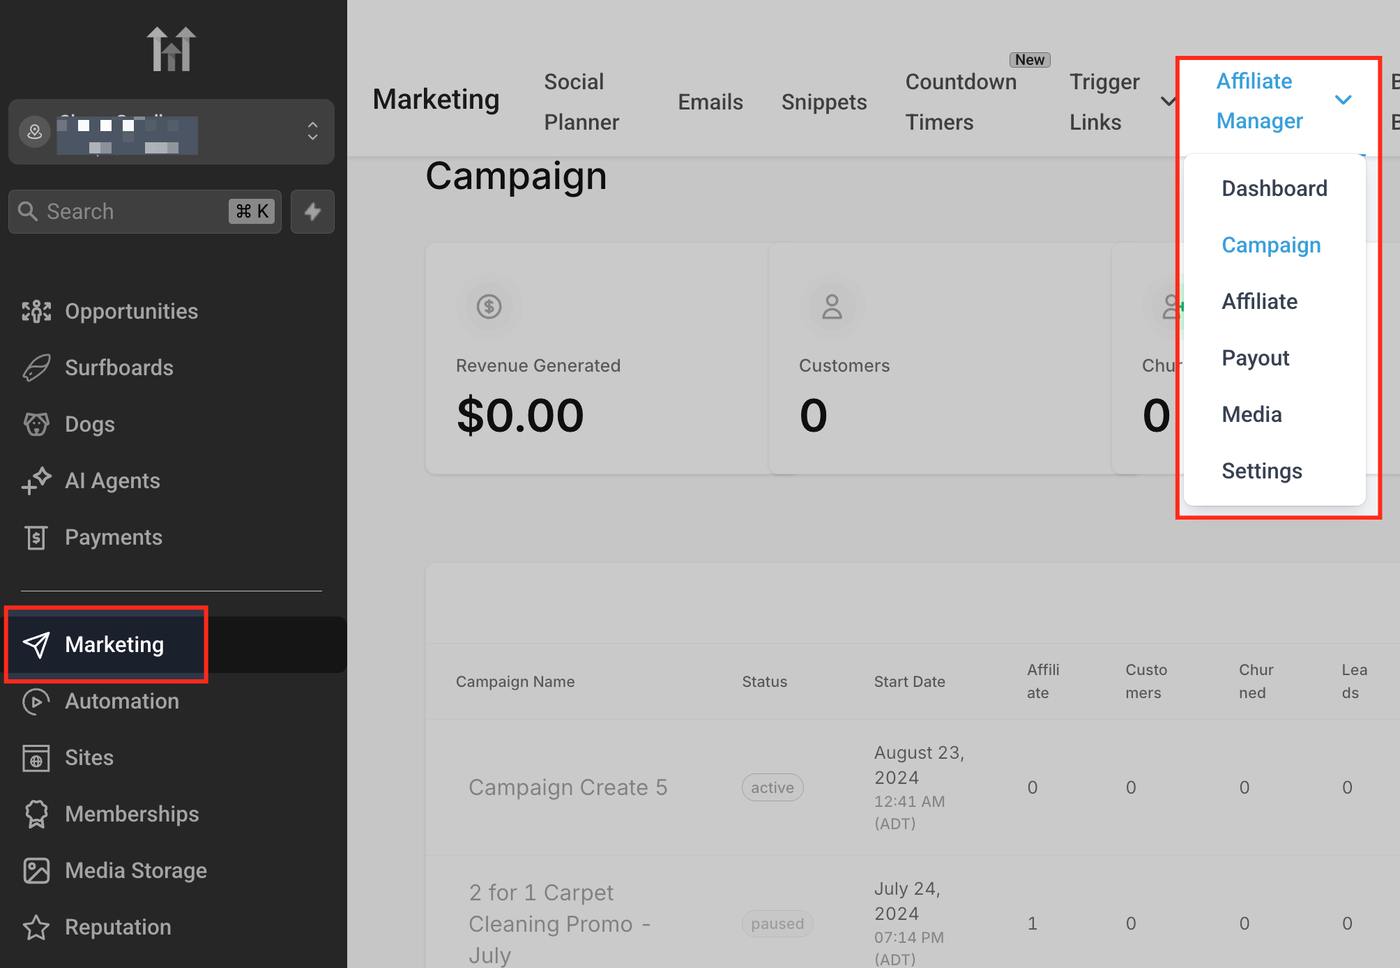The width and height of the screenshot is (1400, 968).
Task: Select Payout in the dropdown menu
Action: (x=1255, y=358)
